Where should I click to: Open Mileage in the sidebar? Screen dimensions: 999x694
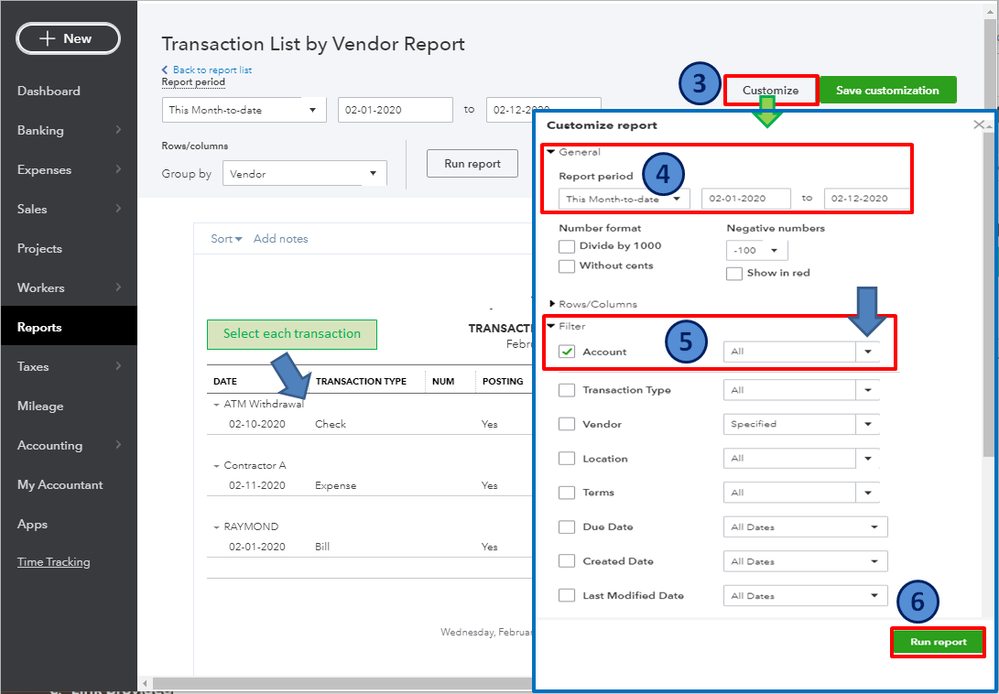[40, 406]
